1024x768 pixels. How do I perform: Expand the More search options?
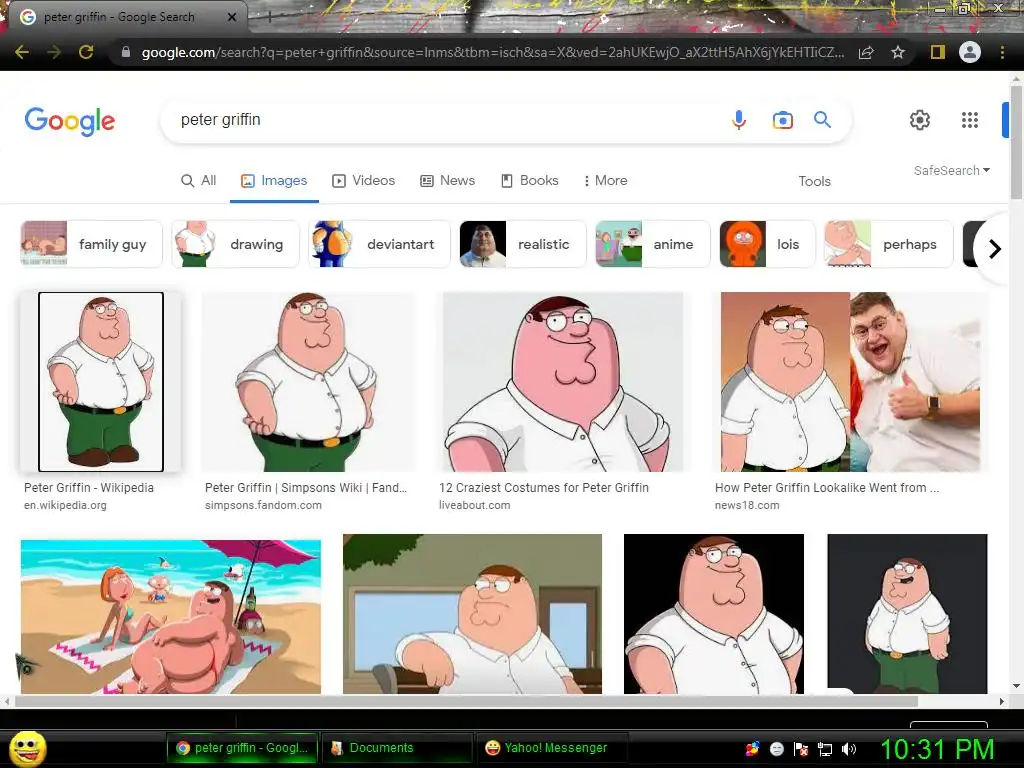605,181
